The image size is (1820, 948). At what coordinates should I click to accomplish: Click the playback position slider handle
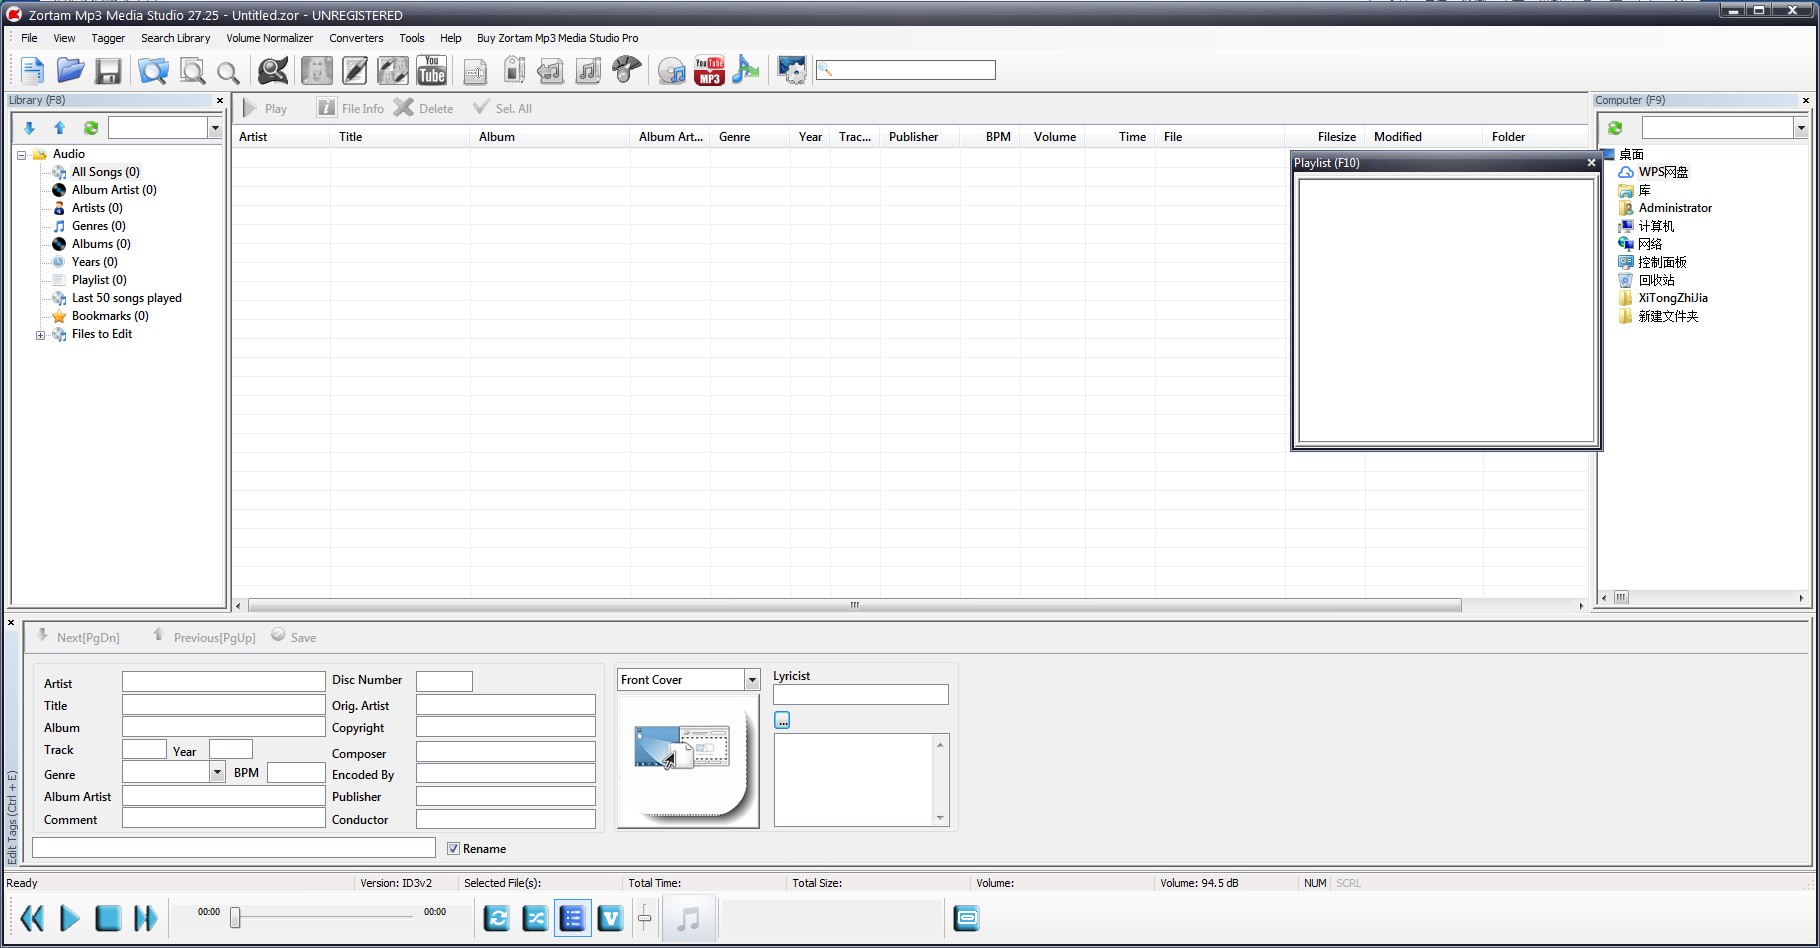pos(235,918)
